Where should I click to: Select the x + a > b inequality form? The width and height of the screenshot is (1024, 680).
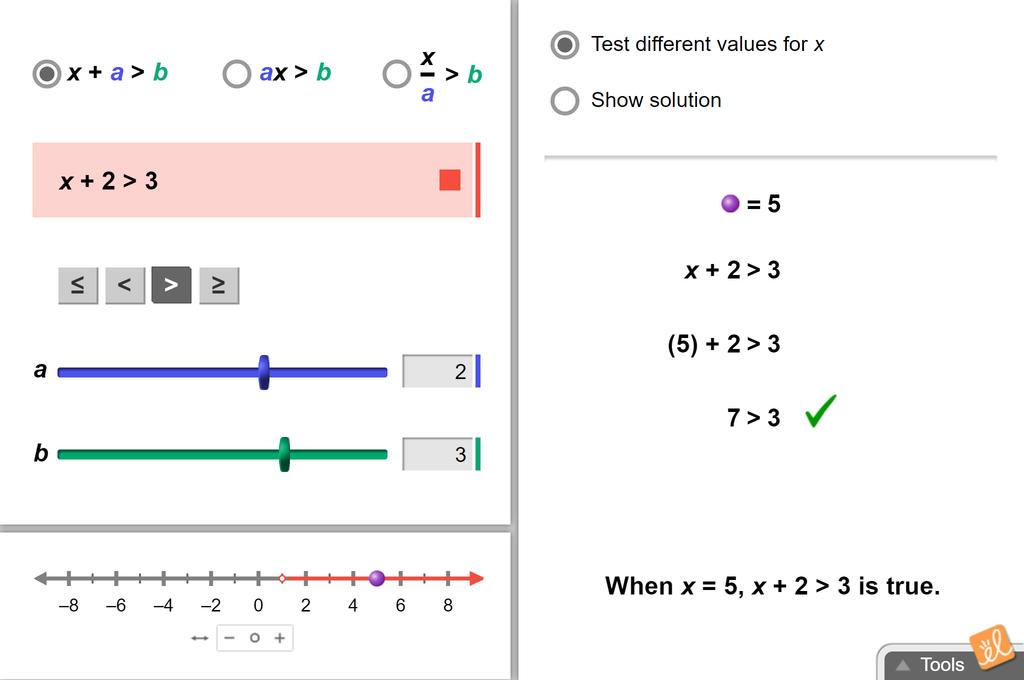click(x=47, y=74)
